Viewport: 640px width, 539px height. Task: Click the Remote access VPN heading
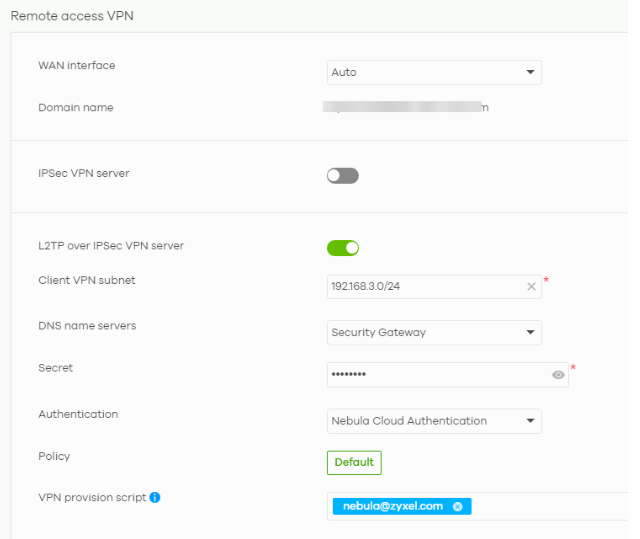(72, 16)
